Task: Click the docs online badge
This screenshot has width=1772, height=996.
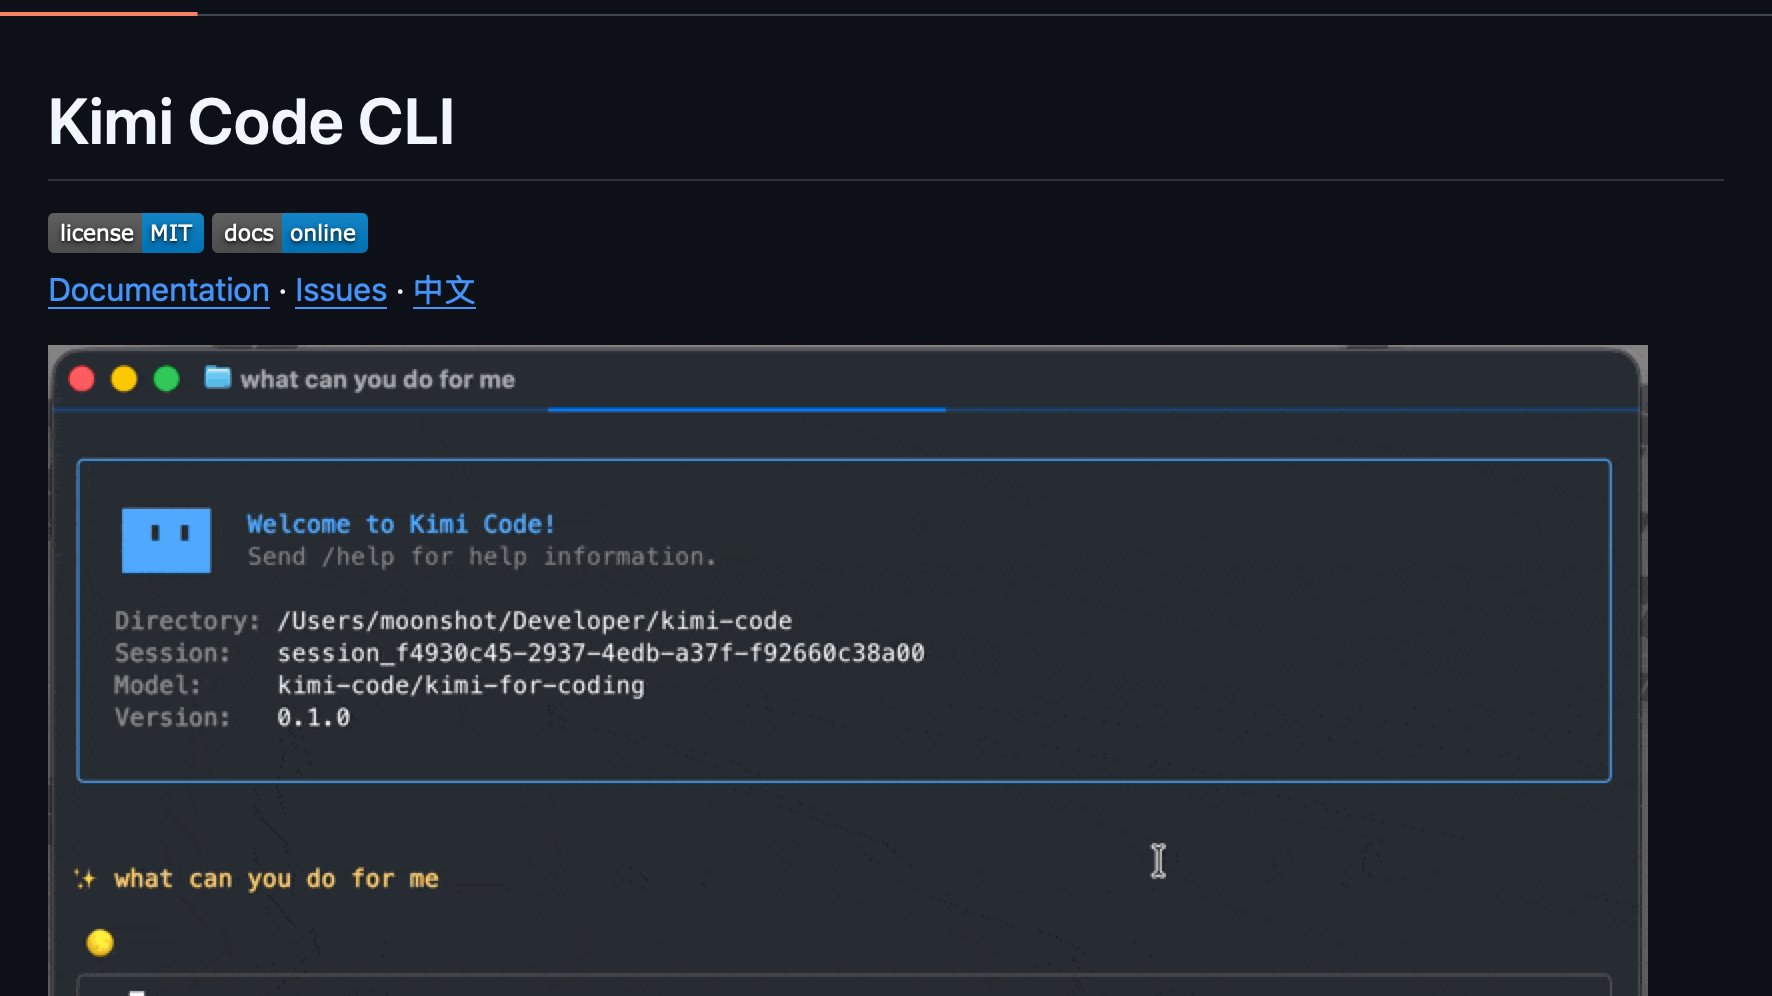Action: [x=290, y=233]
